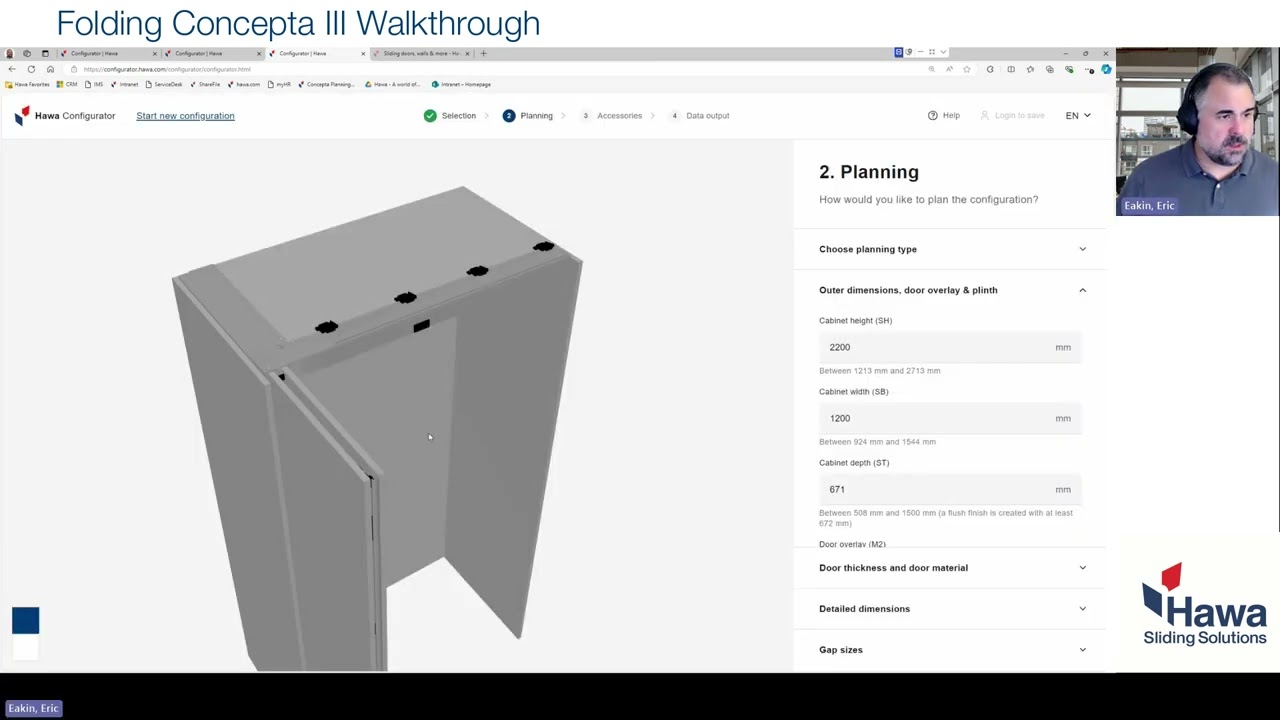Screen dimensions: 1280x720
Task: Open the Hawa - A world of bookmark
Action: point(393,84)
